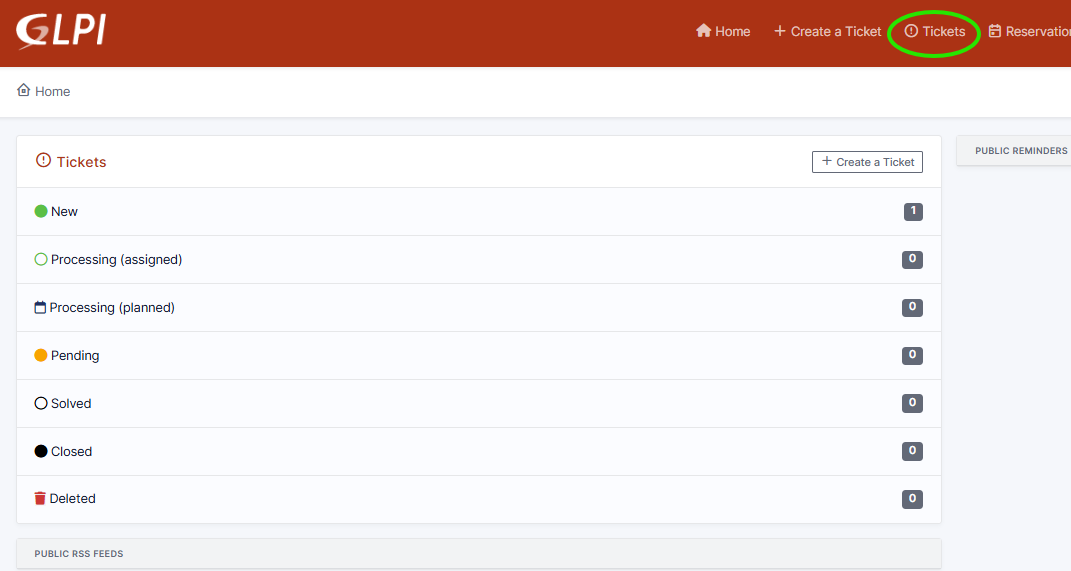Click the black Closed status icon
The height and width of the screenshot is (571, 1071).
pyautogui.click(x=41, y=451)
